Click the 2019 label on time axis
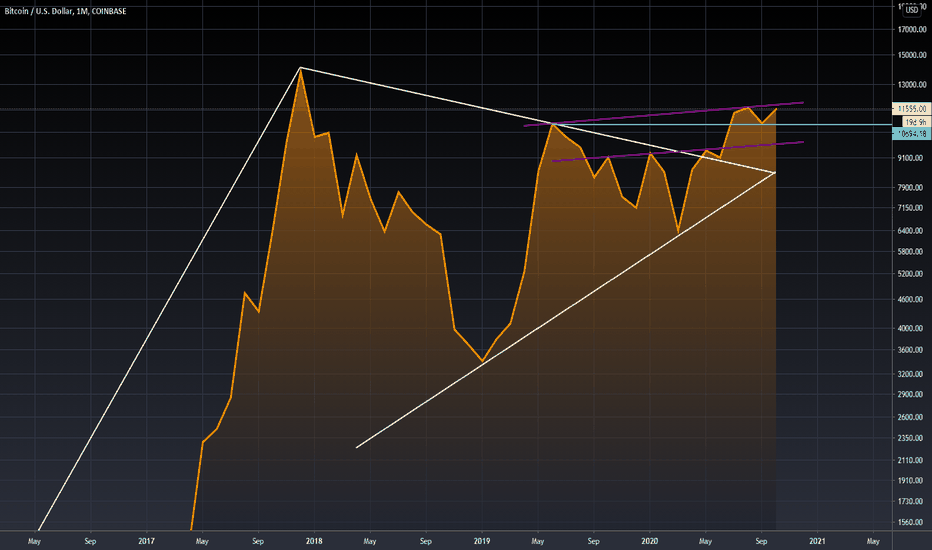The image size is (932, 550). tap(481, 541)
